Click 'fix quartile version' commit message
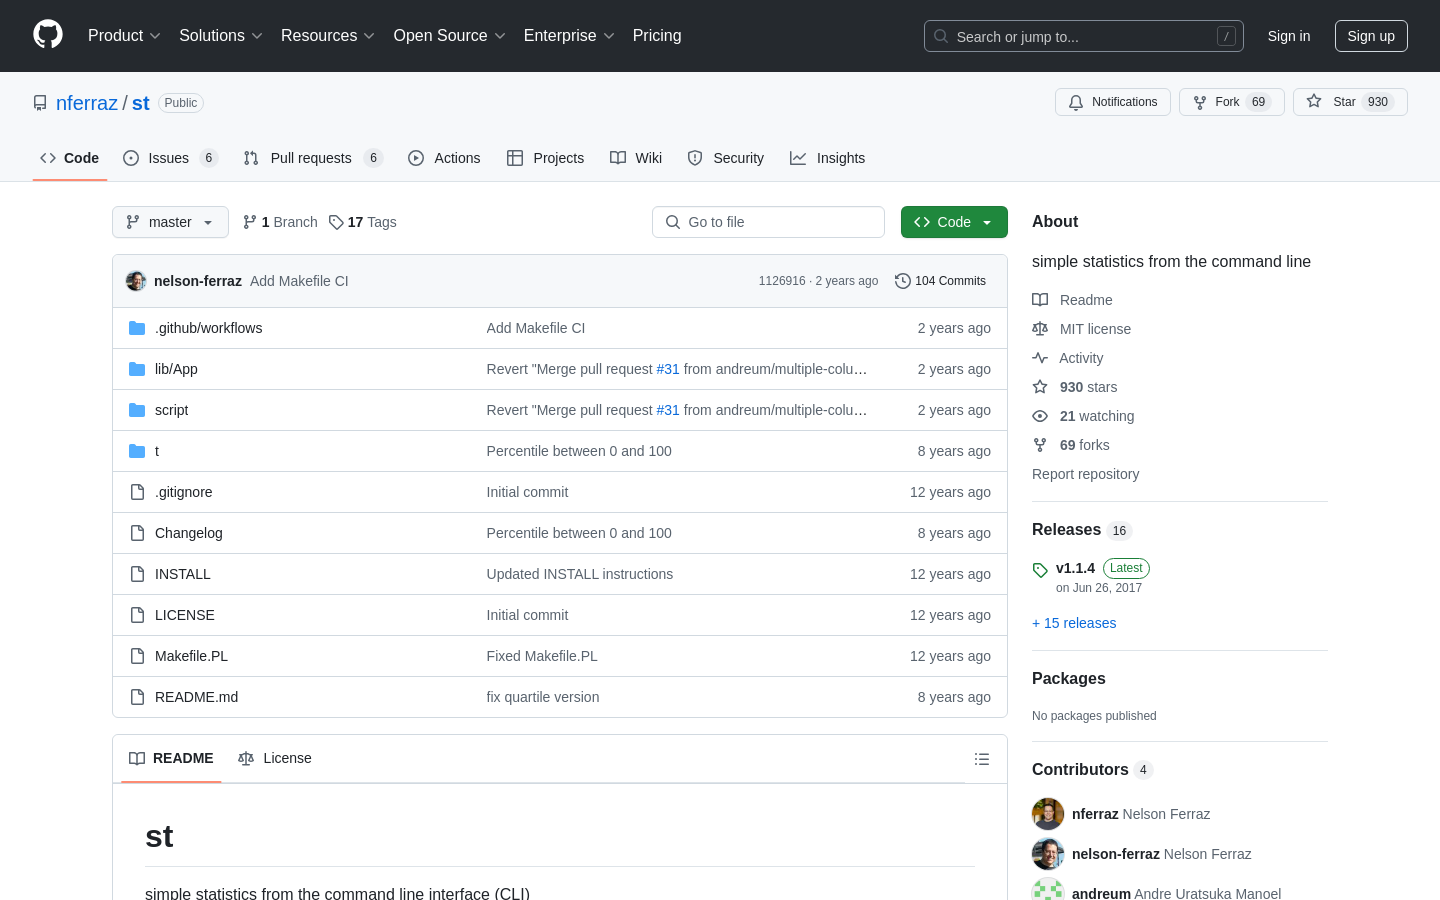 click(543, 697)
